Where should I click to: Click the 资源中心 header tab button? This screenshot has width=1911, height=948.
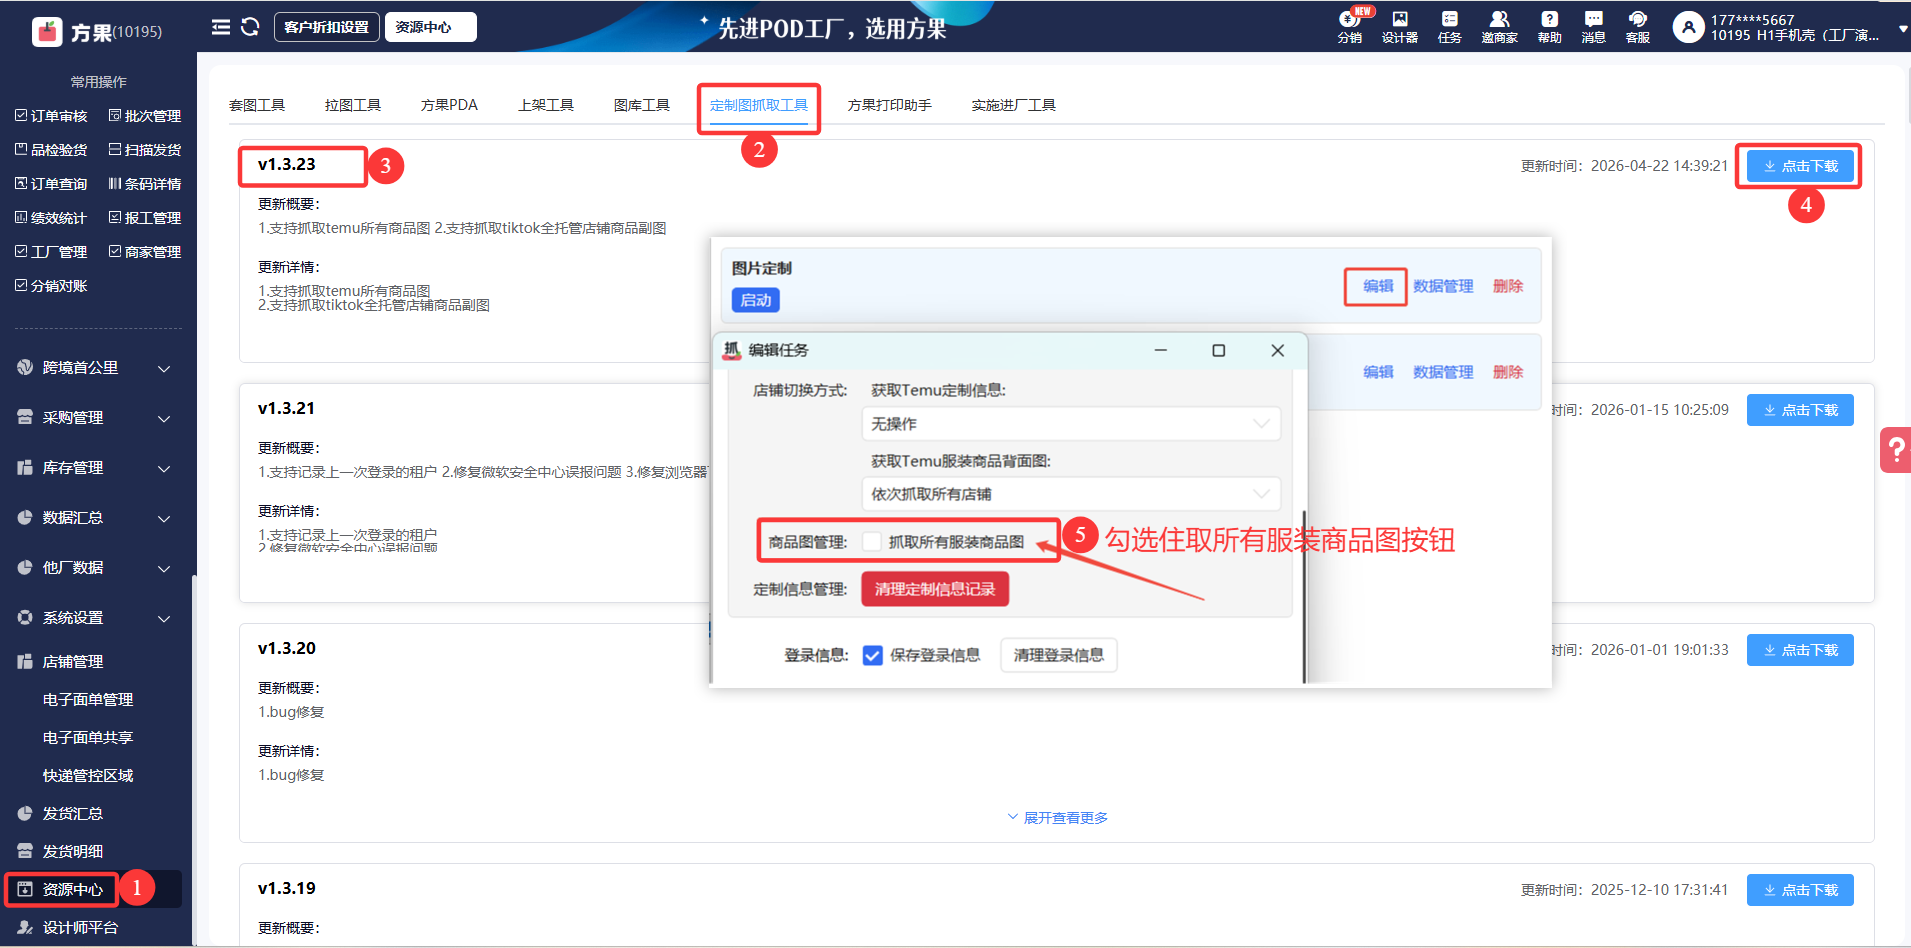tap(430, 27)
